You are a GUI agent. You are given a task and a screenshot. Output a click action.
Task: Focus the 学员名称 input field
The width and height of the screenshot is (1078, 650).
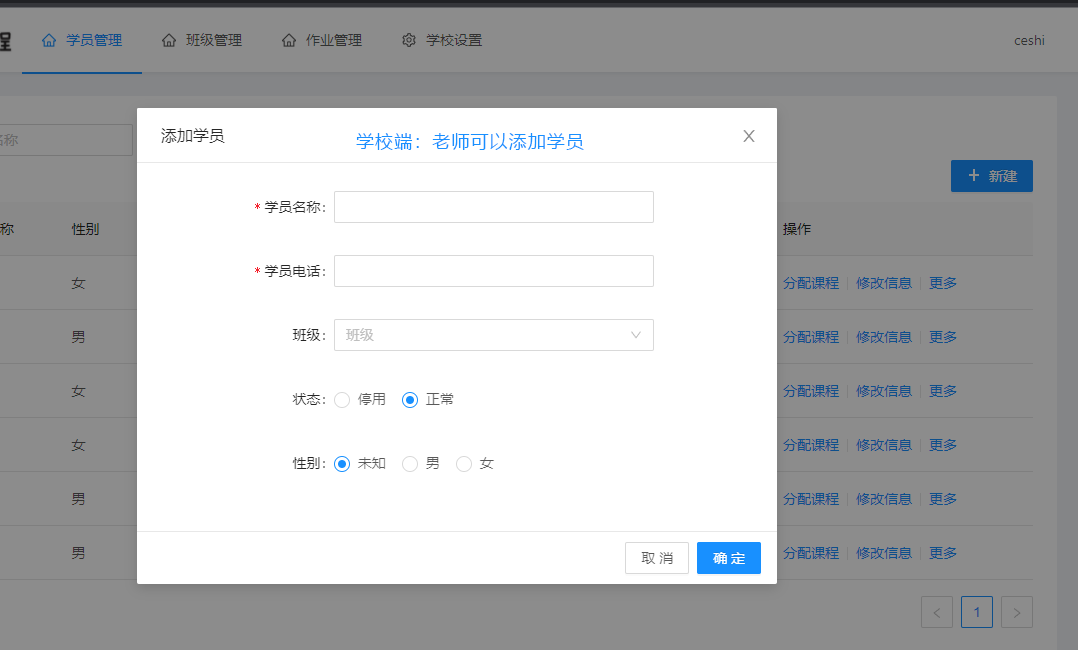pyautogui.click(x=494, y=207)
